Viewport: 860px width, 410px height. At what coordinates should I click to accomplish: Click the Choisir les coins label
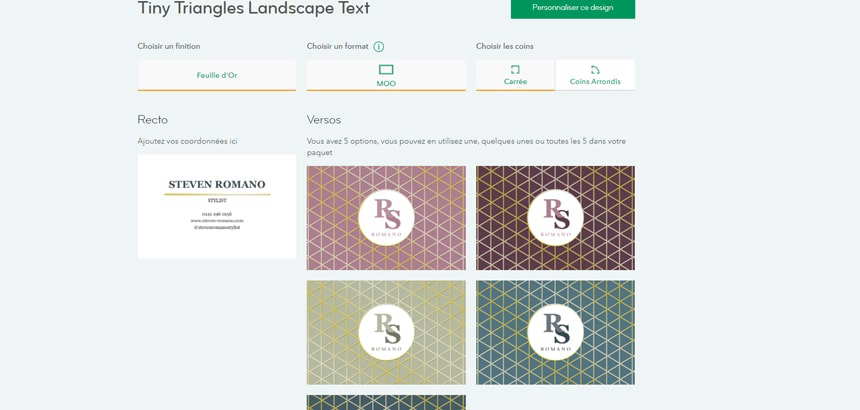coord(505,47)
